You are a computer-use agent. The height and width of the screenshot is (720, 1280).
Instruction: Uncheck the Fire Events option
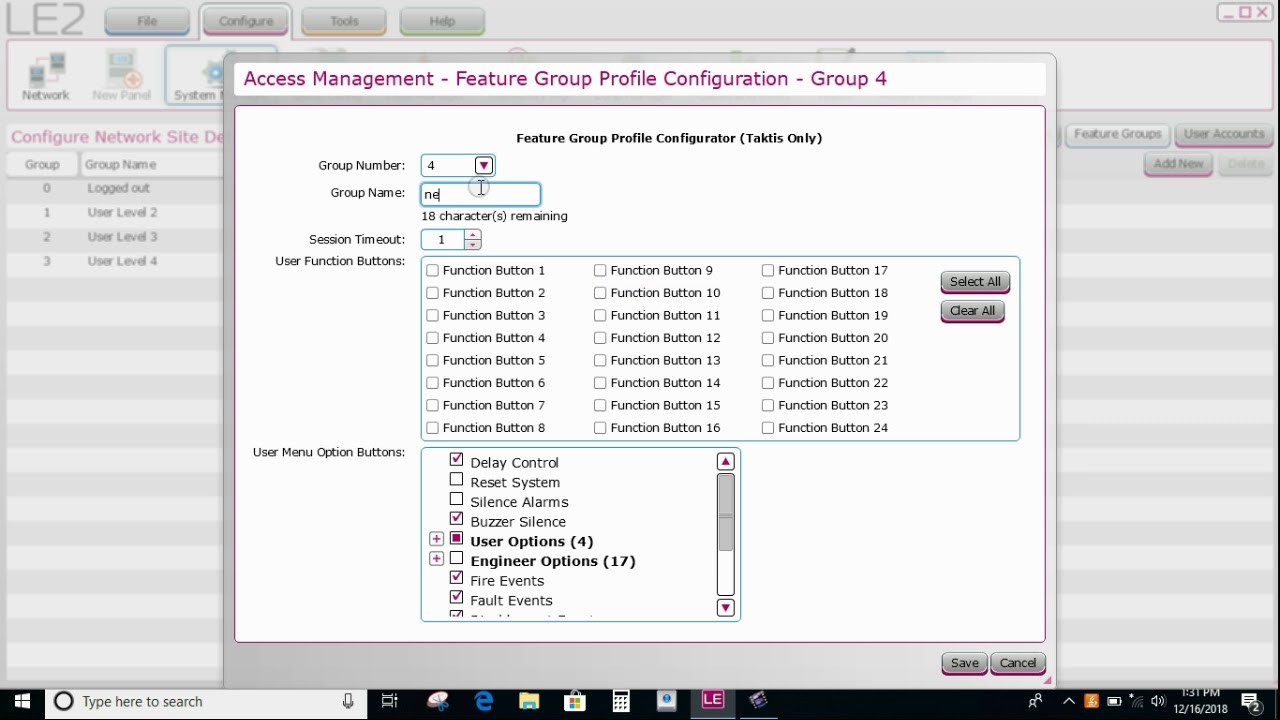point(457,578)
